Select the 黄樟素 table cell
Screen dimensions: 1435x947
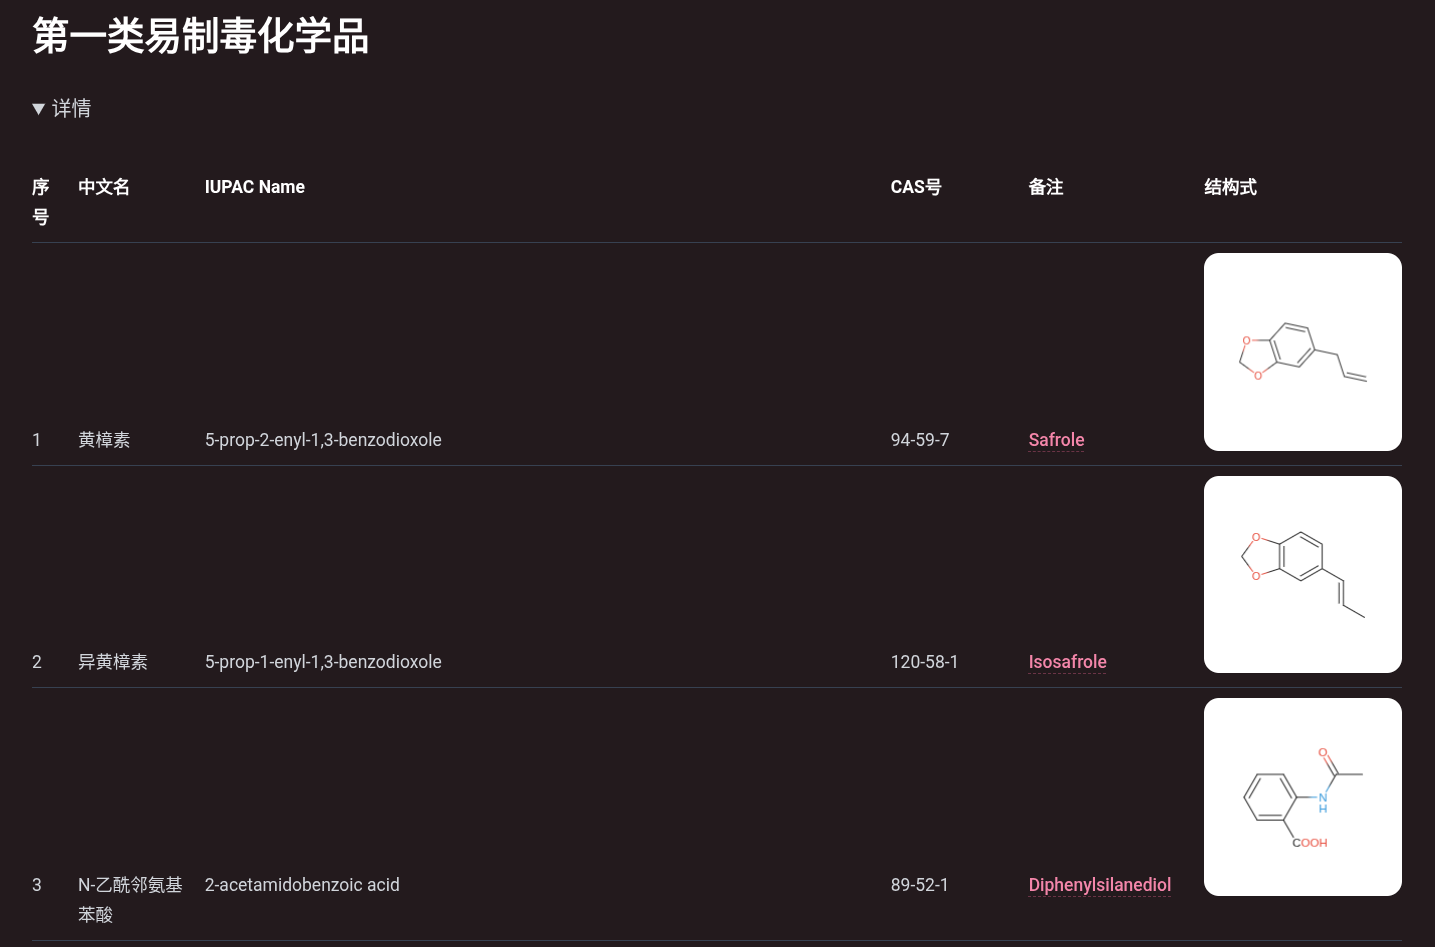(104, 440)
